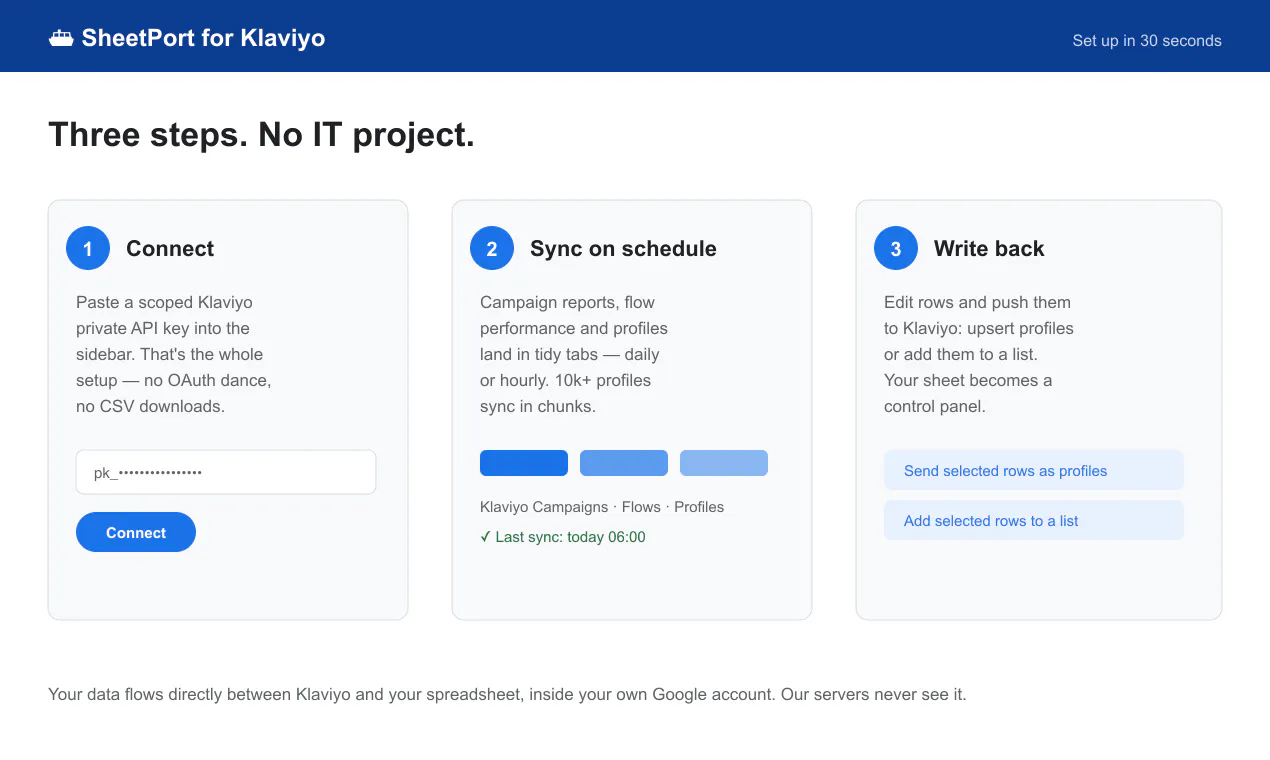Viewport: 1270px width, 760px height.
Task: Click the "Connect" card heading
Action: (170, 249)
